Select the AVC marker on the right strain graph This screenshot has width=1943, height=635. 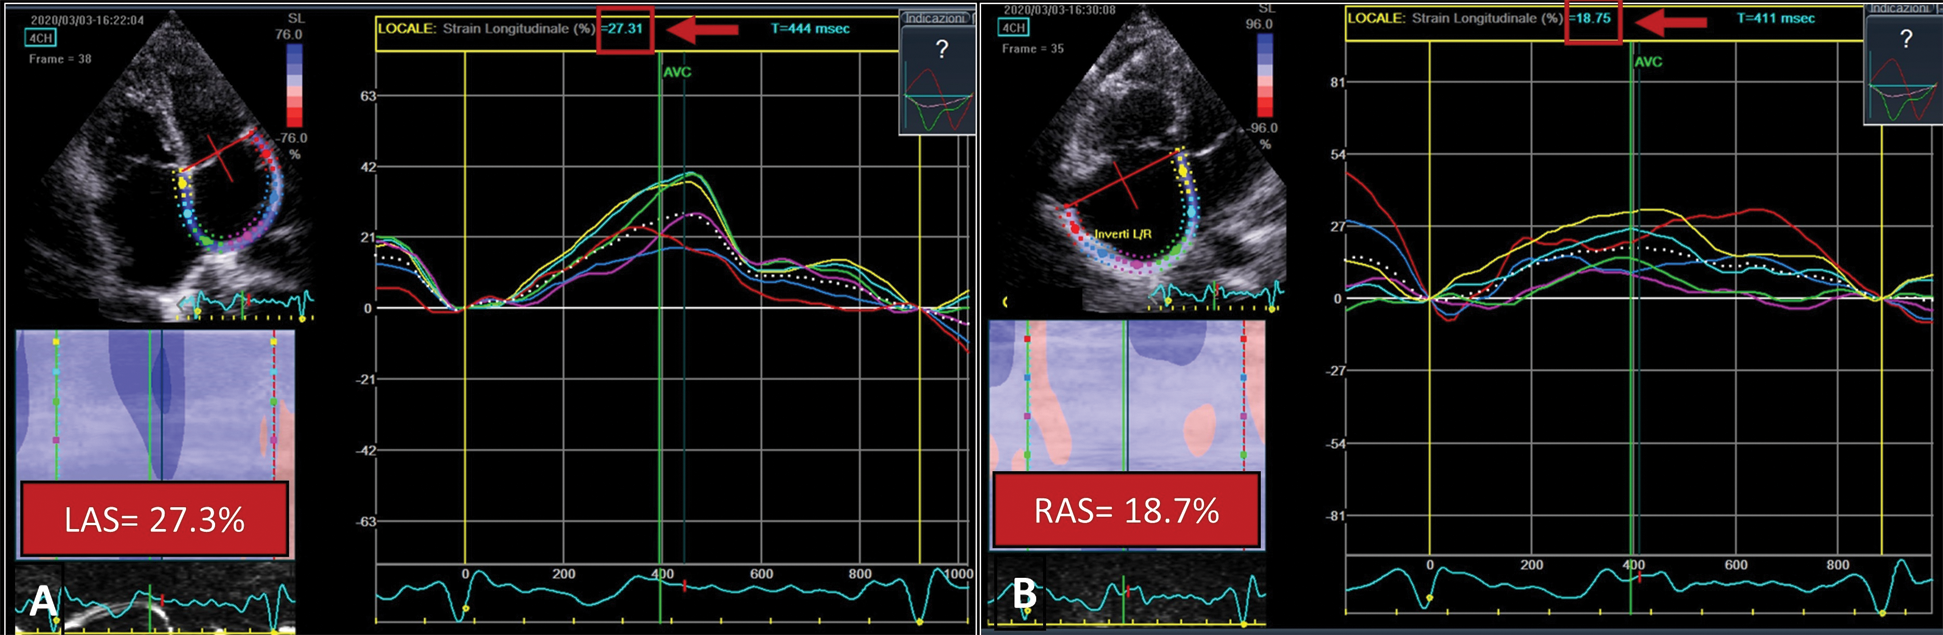coord(1647,62)
